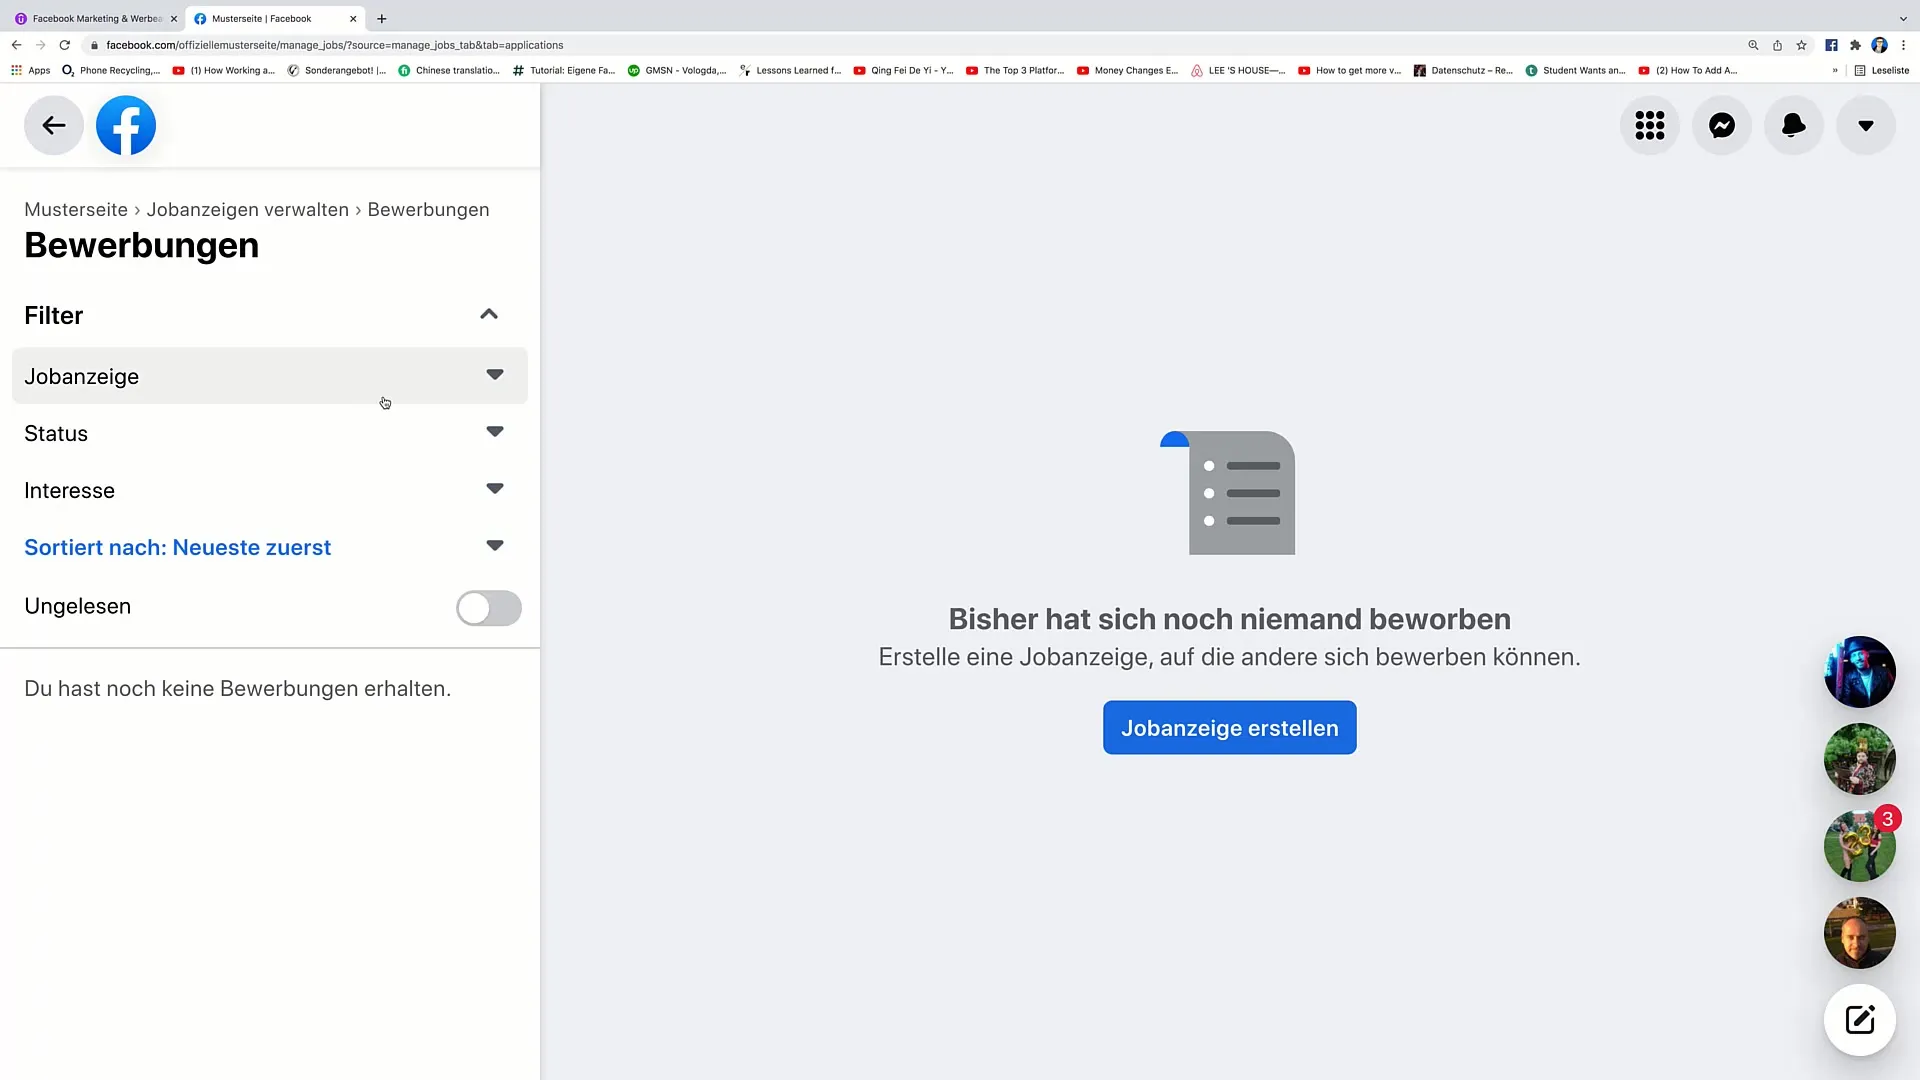The width and height of the screenshot is (1920, 1080).
Task: Open Messenger chat icon
Action: (x=1722, y=125)
